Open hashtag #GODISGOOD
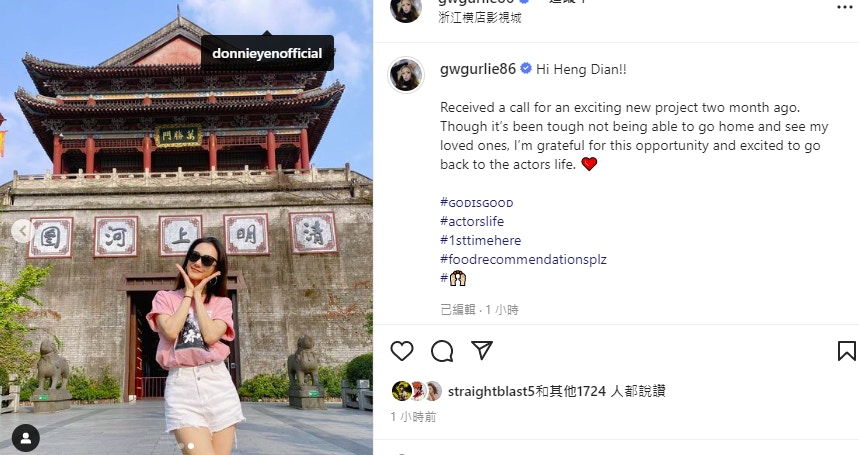859x455 pixels. [477, 203]
